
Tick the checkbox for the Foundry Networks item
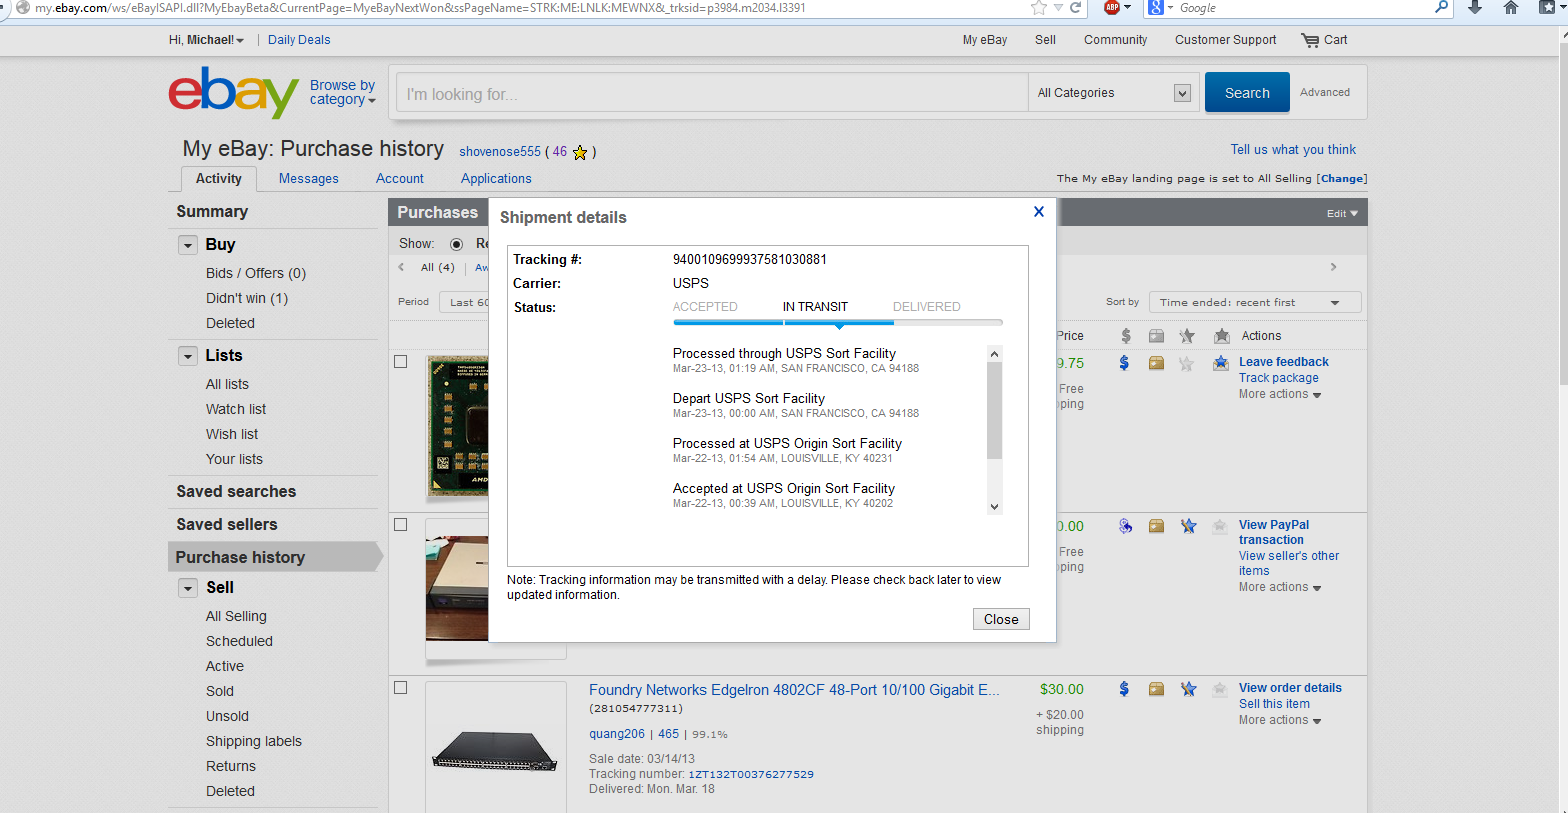pyautogui.click(x=401, y=688)
